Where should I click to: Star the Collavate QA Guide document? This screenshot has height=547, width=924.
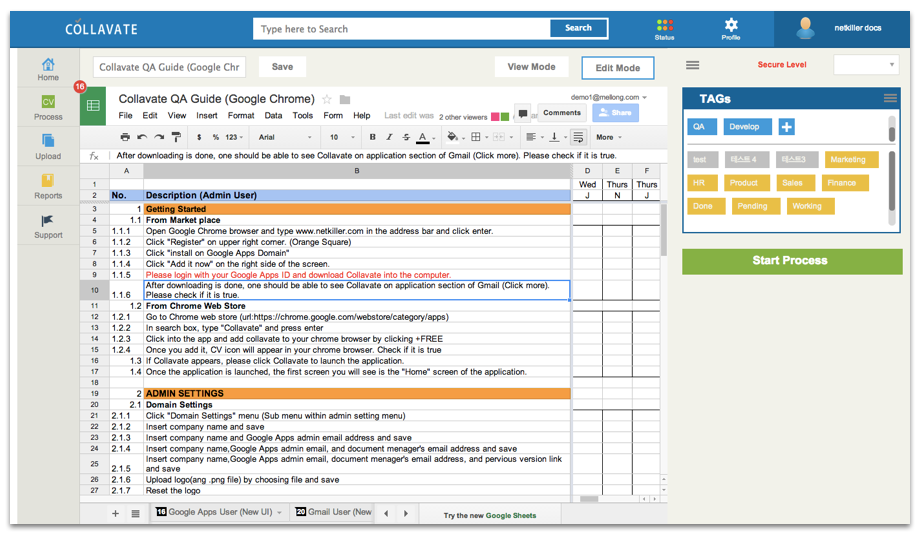click(x=327, y=99)
